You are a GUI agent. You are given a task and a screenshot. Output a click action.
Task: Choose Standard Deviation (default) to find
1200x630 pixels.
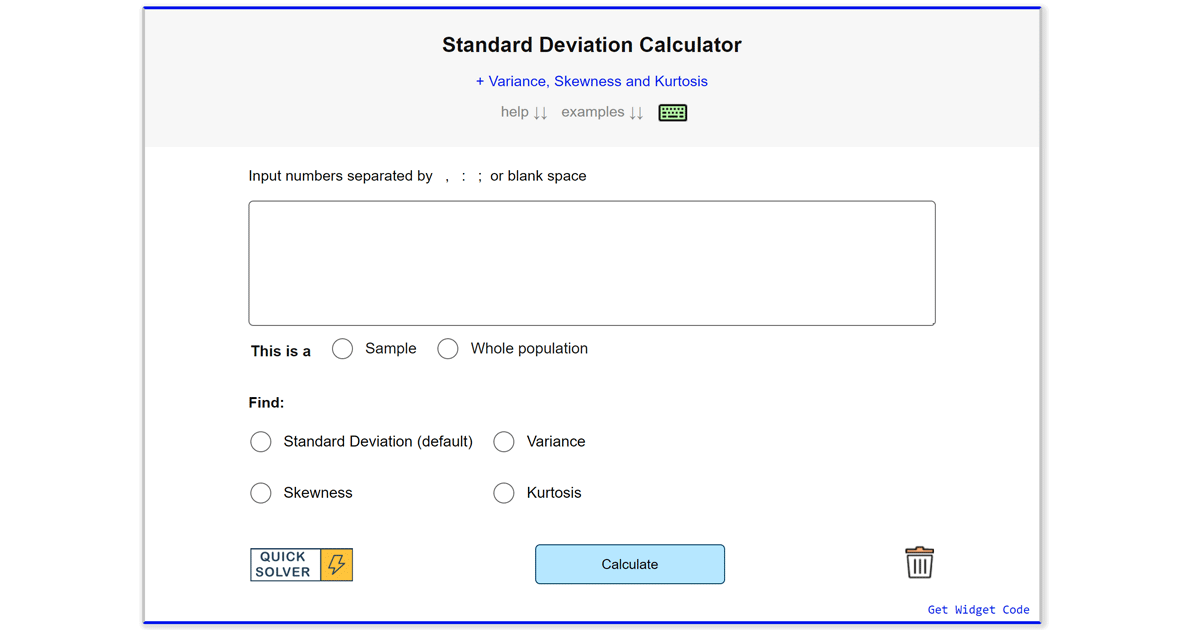(260, 441)
